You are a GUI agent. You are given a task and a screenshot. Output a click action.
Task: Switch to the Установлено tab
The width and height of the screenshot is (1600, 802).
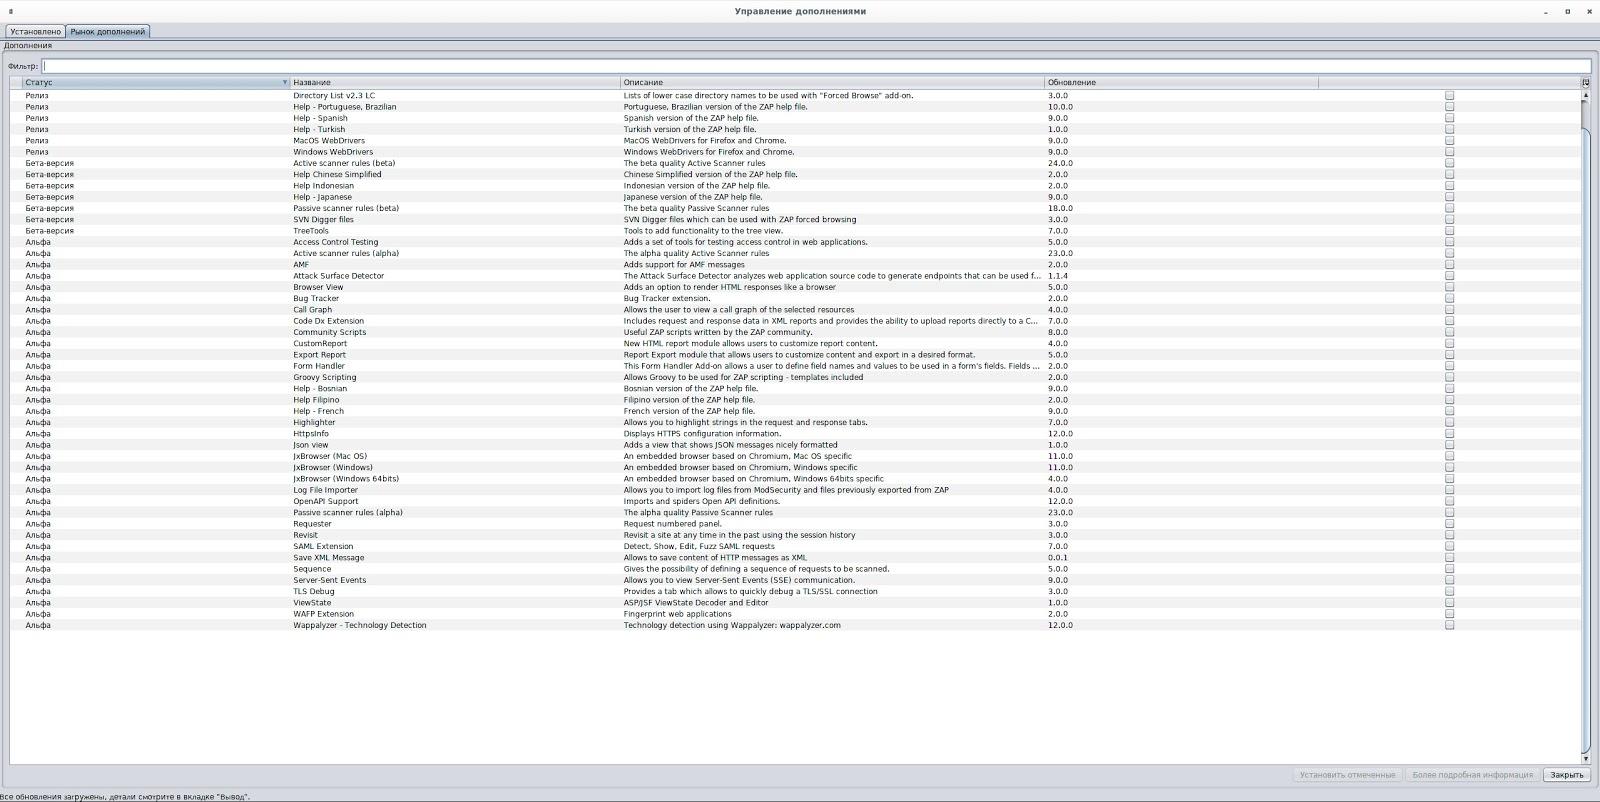36,31
